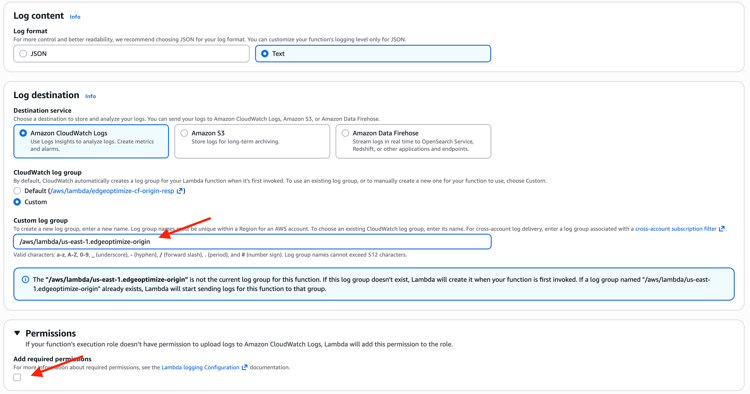Click the 'CloudWatch log group' label
Viewport: 750px width, 394px height.
pyautogui.click(x=47, y=172)
